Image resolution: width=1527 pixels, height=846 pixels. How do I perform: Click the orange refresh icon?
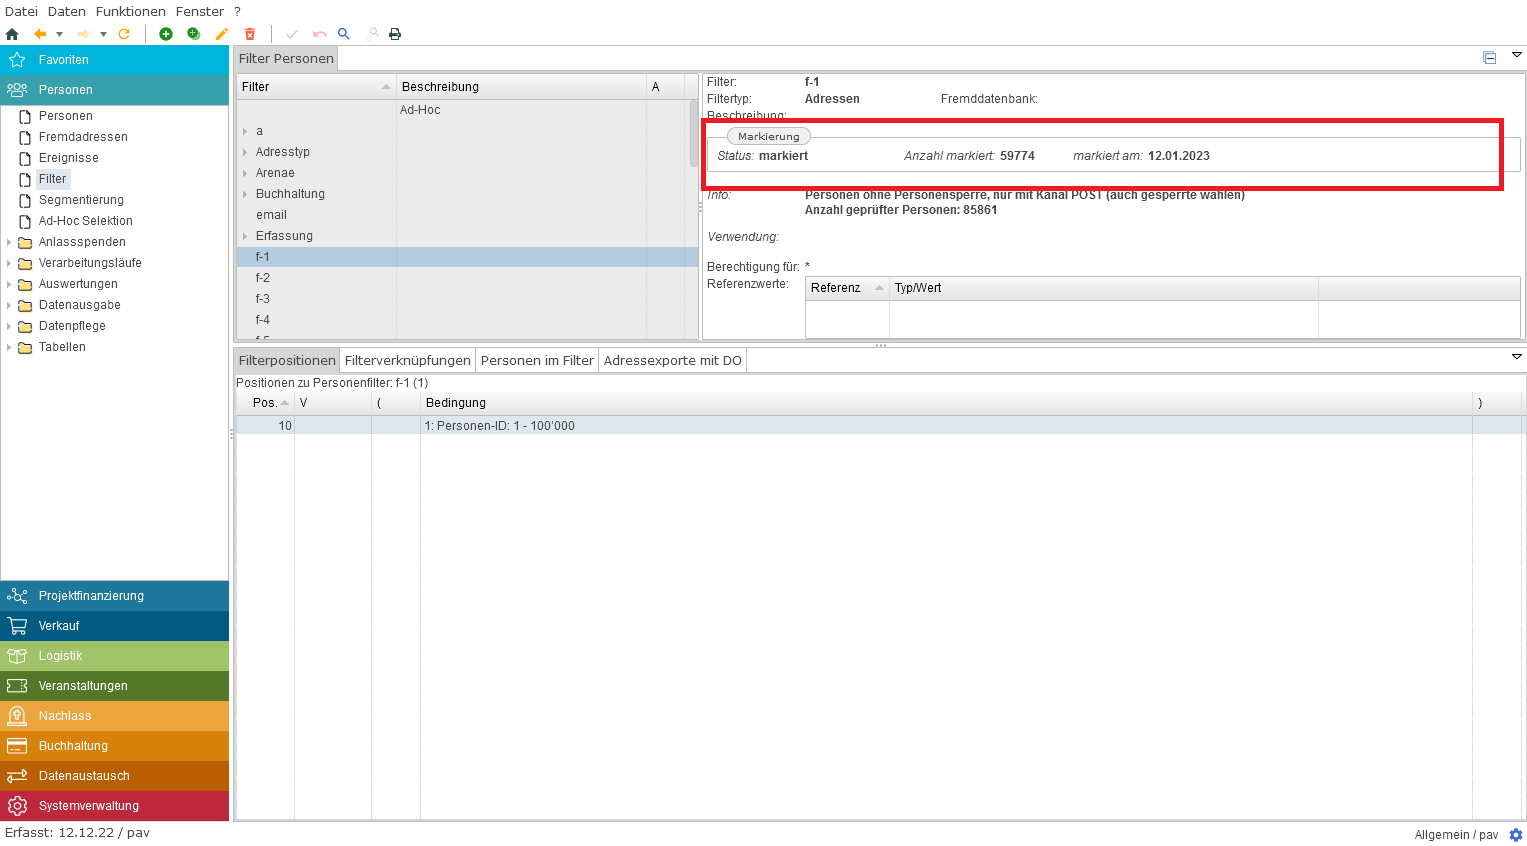pos(124,34)
